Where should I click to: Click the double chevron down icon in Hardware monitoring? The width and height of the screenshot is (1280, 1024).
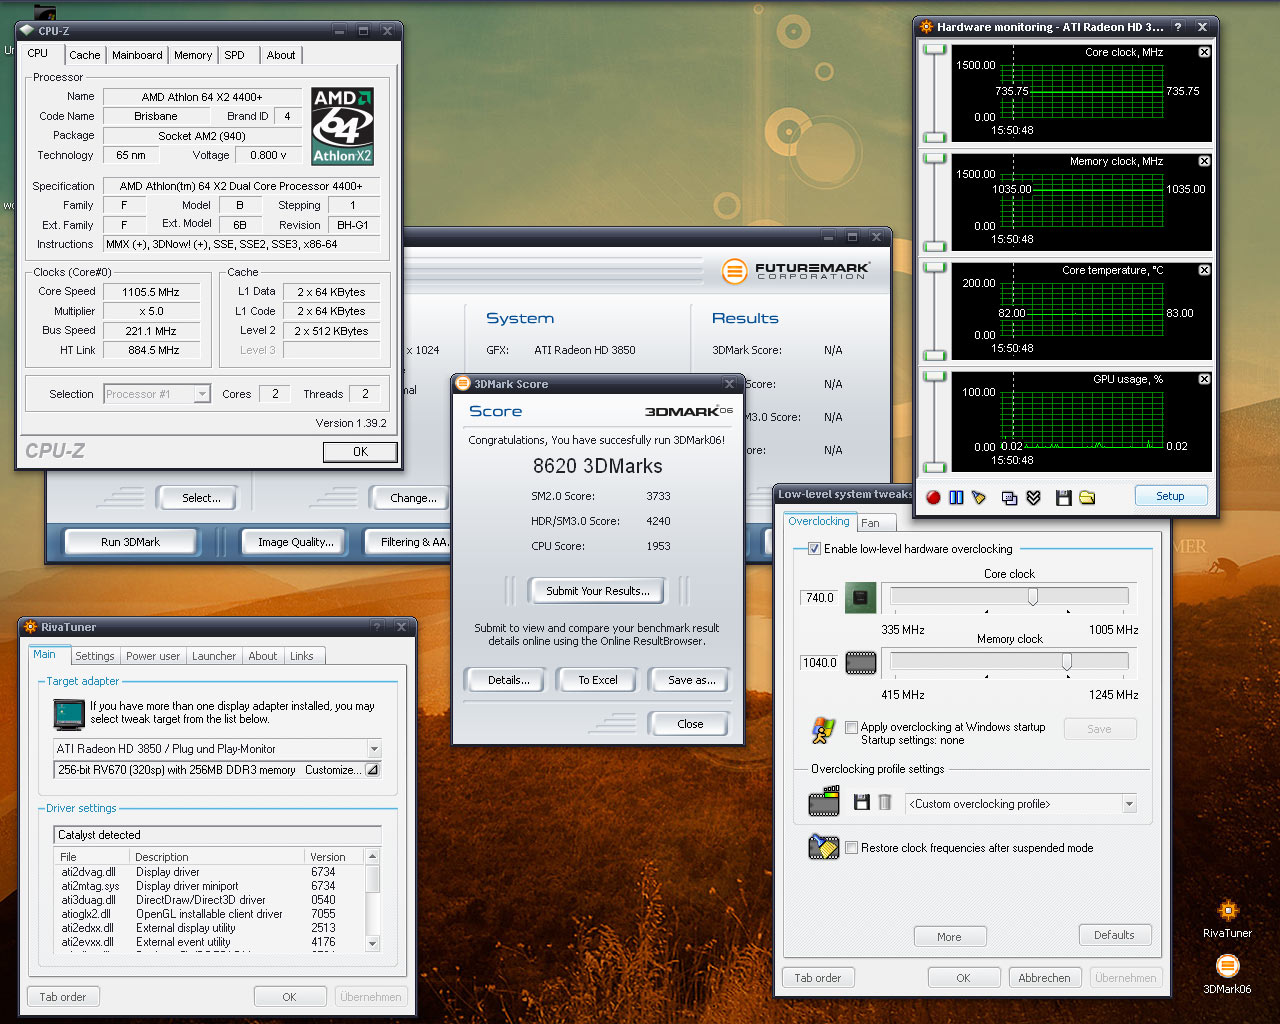1034,497
